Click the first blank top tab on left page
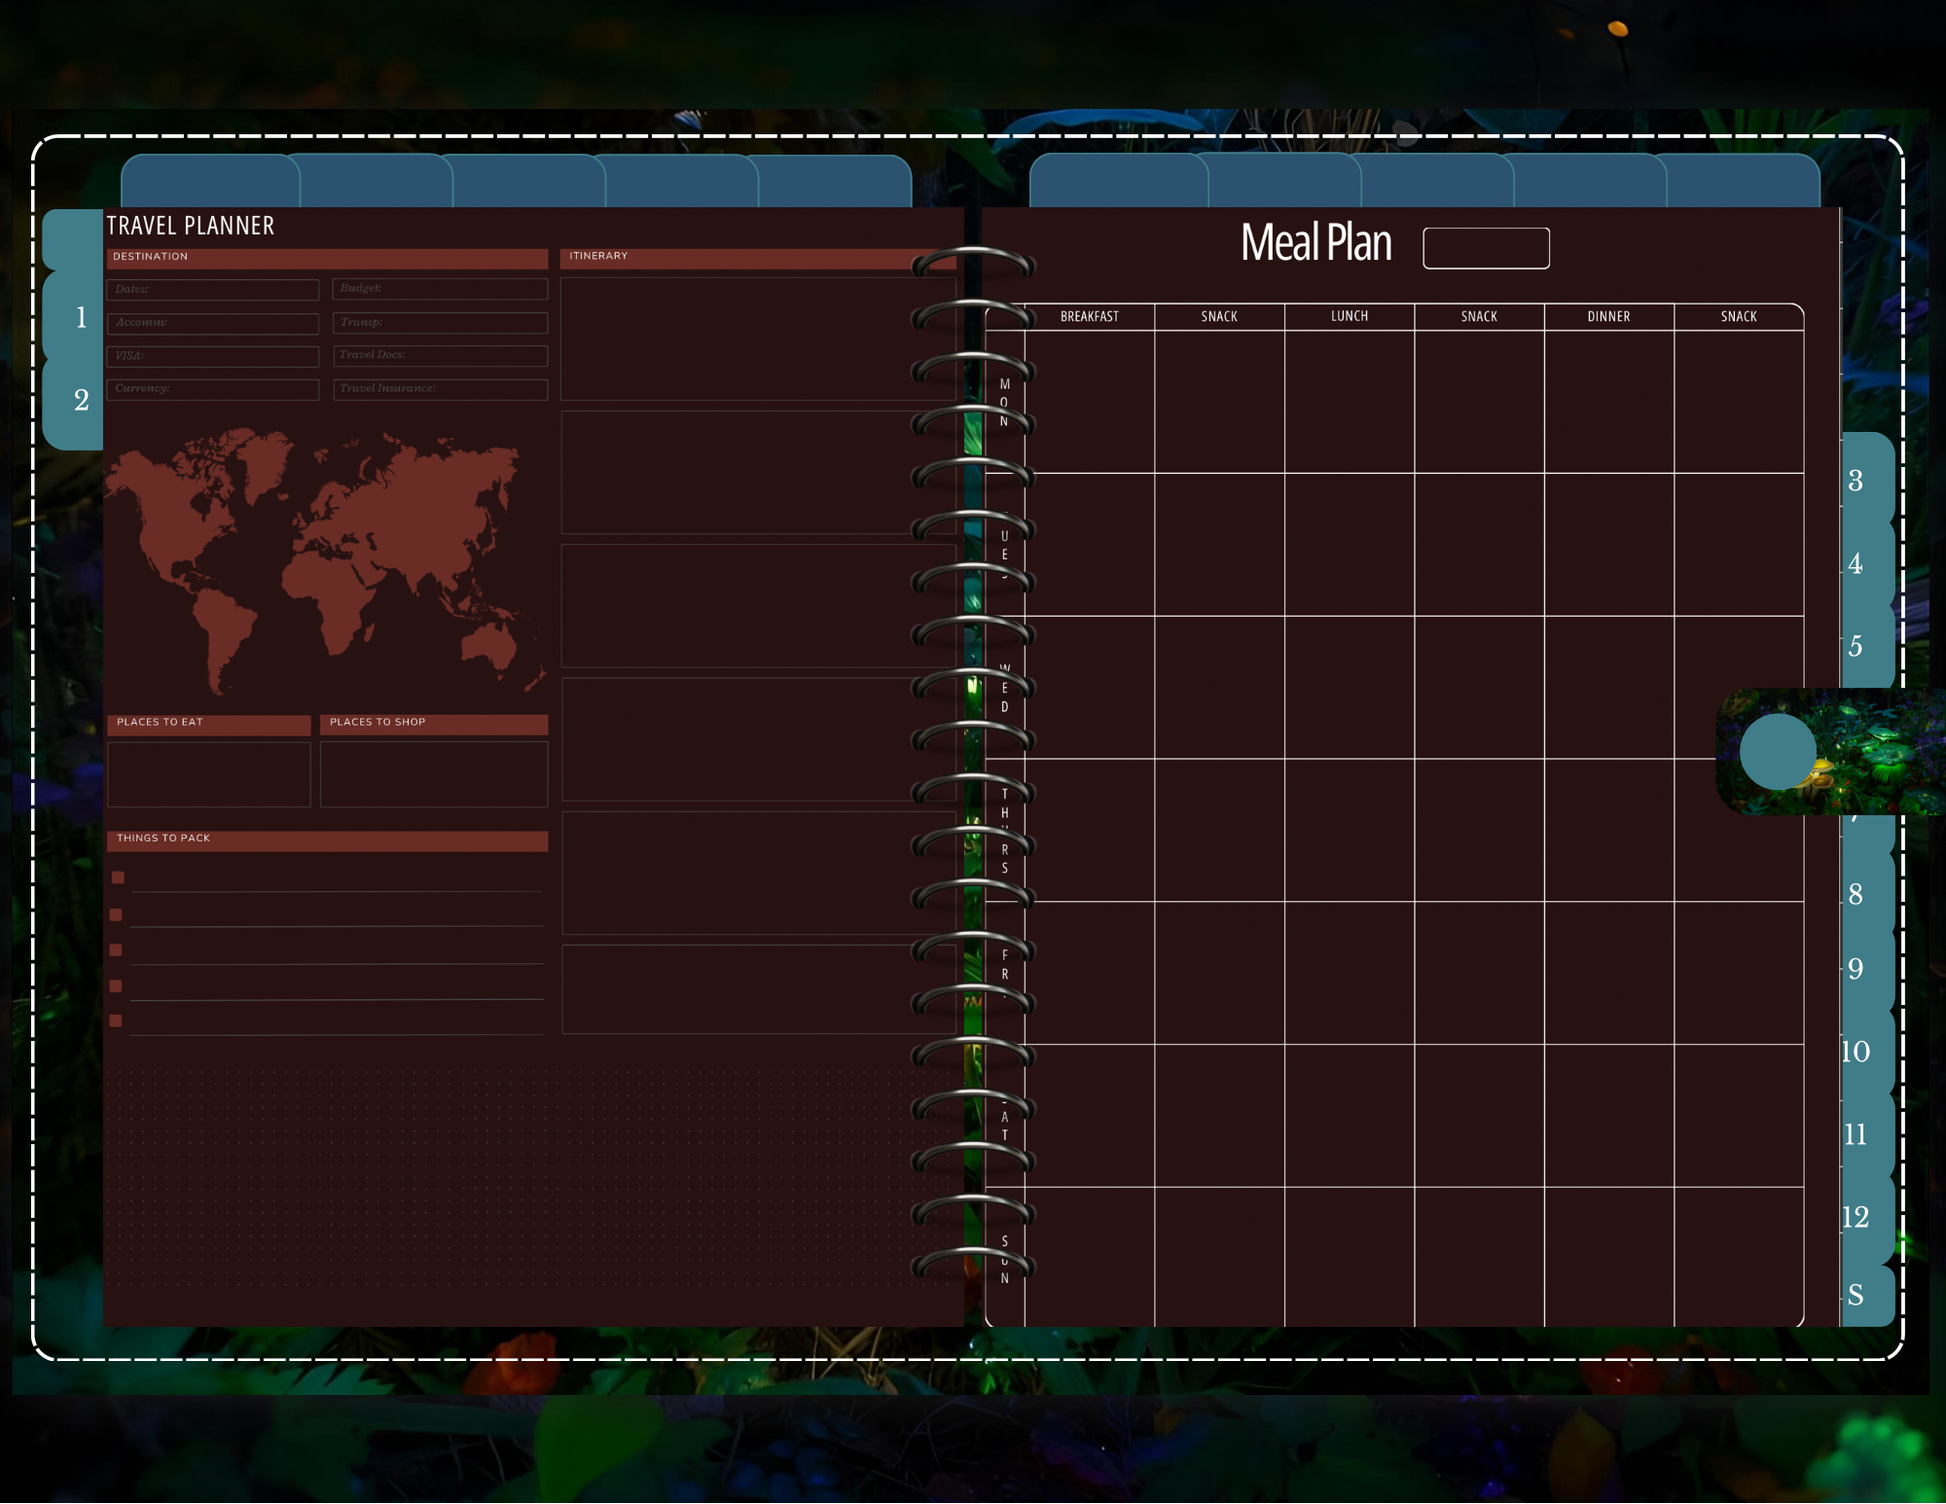The height and width of the screenshot is (1504, 1946). click(x=210, y=182)
